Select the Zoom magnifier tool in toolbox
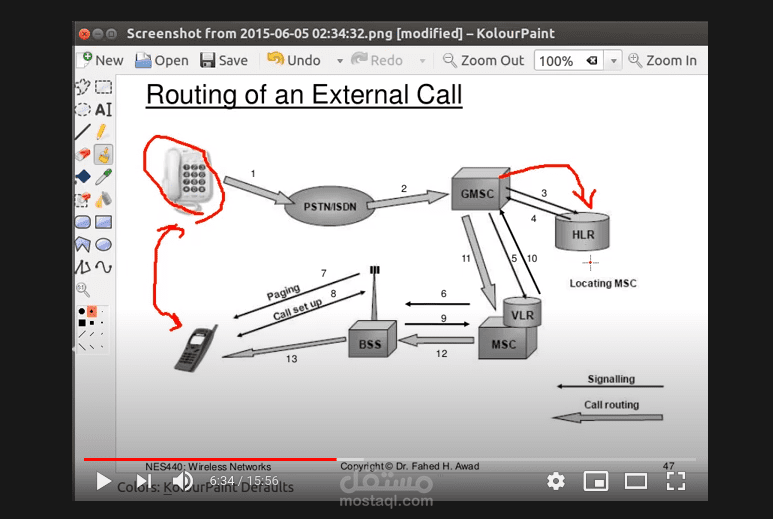Image resolution: width=773 pixels, height=519 pixels. [x=83, y=289]
